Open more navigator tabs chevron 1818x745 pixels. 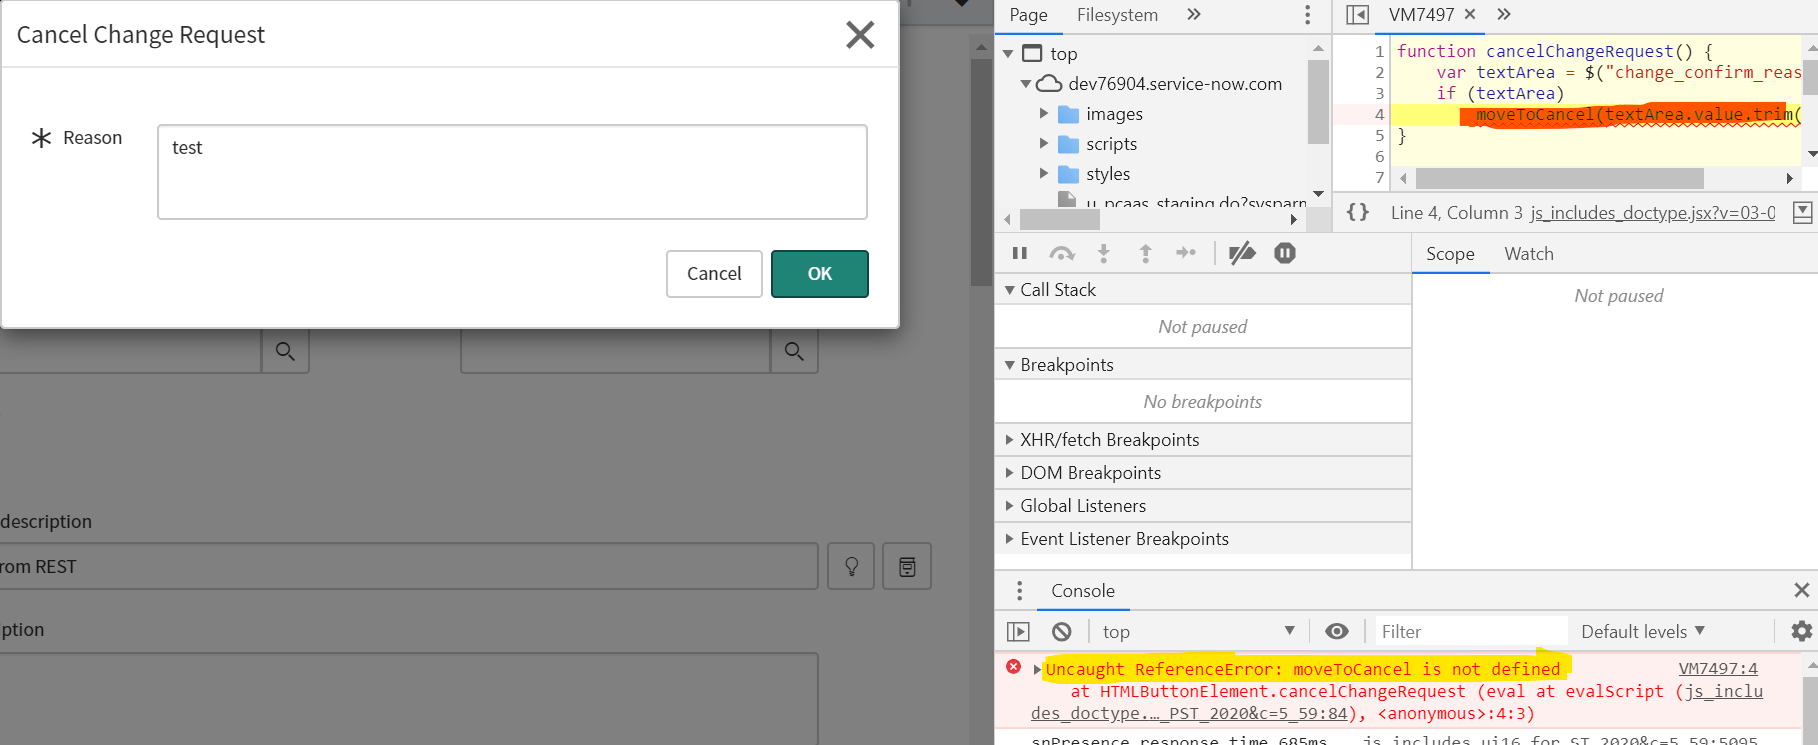pyautogui.click(x=1194, y=14)
